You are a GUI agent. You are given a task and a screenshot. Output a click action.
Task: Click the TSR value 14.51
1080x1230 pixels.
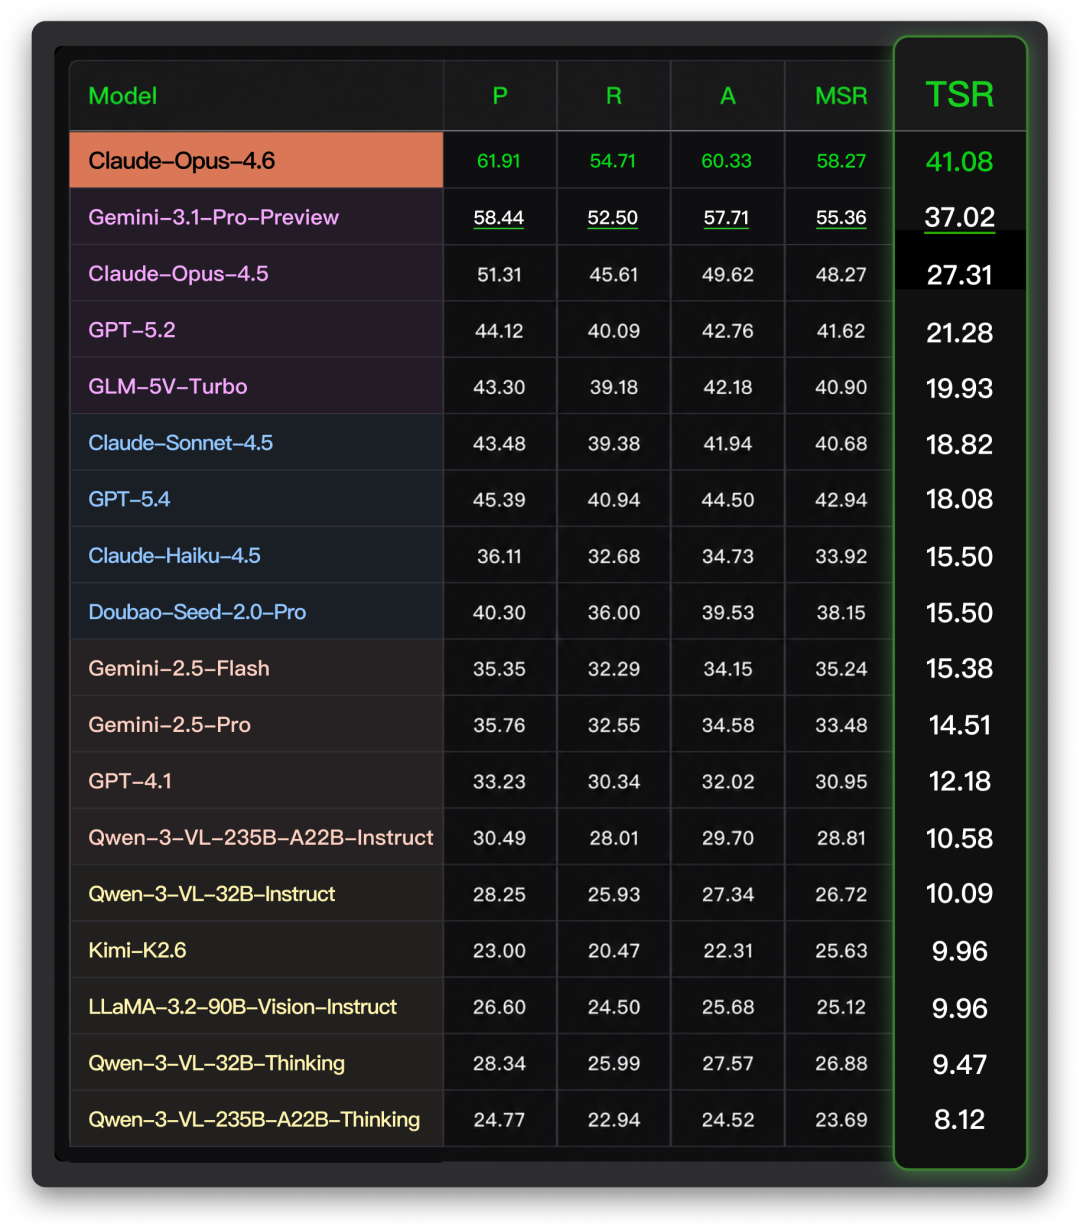click(960, 725)
